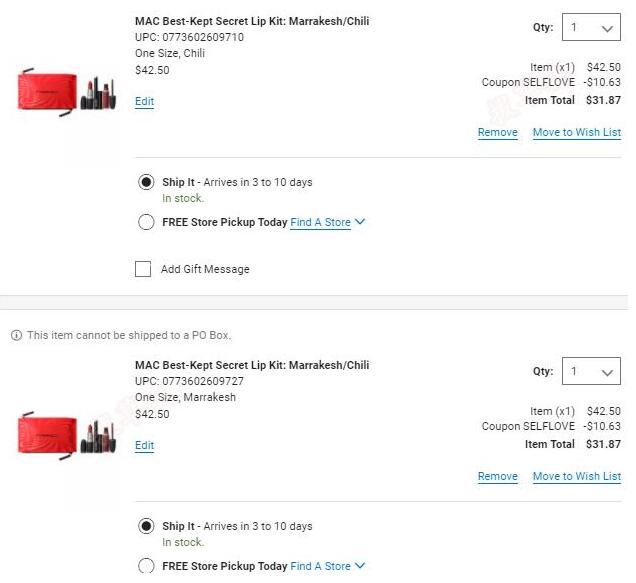Remove the Marrakesh lip kit from the bag
This screenshot has height=583, width=636.
tap(498, 476)
